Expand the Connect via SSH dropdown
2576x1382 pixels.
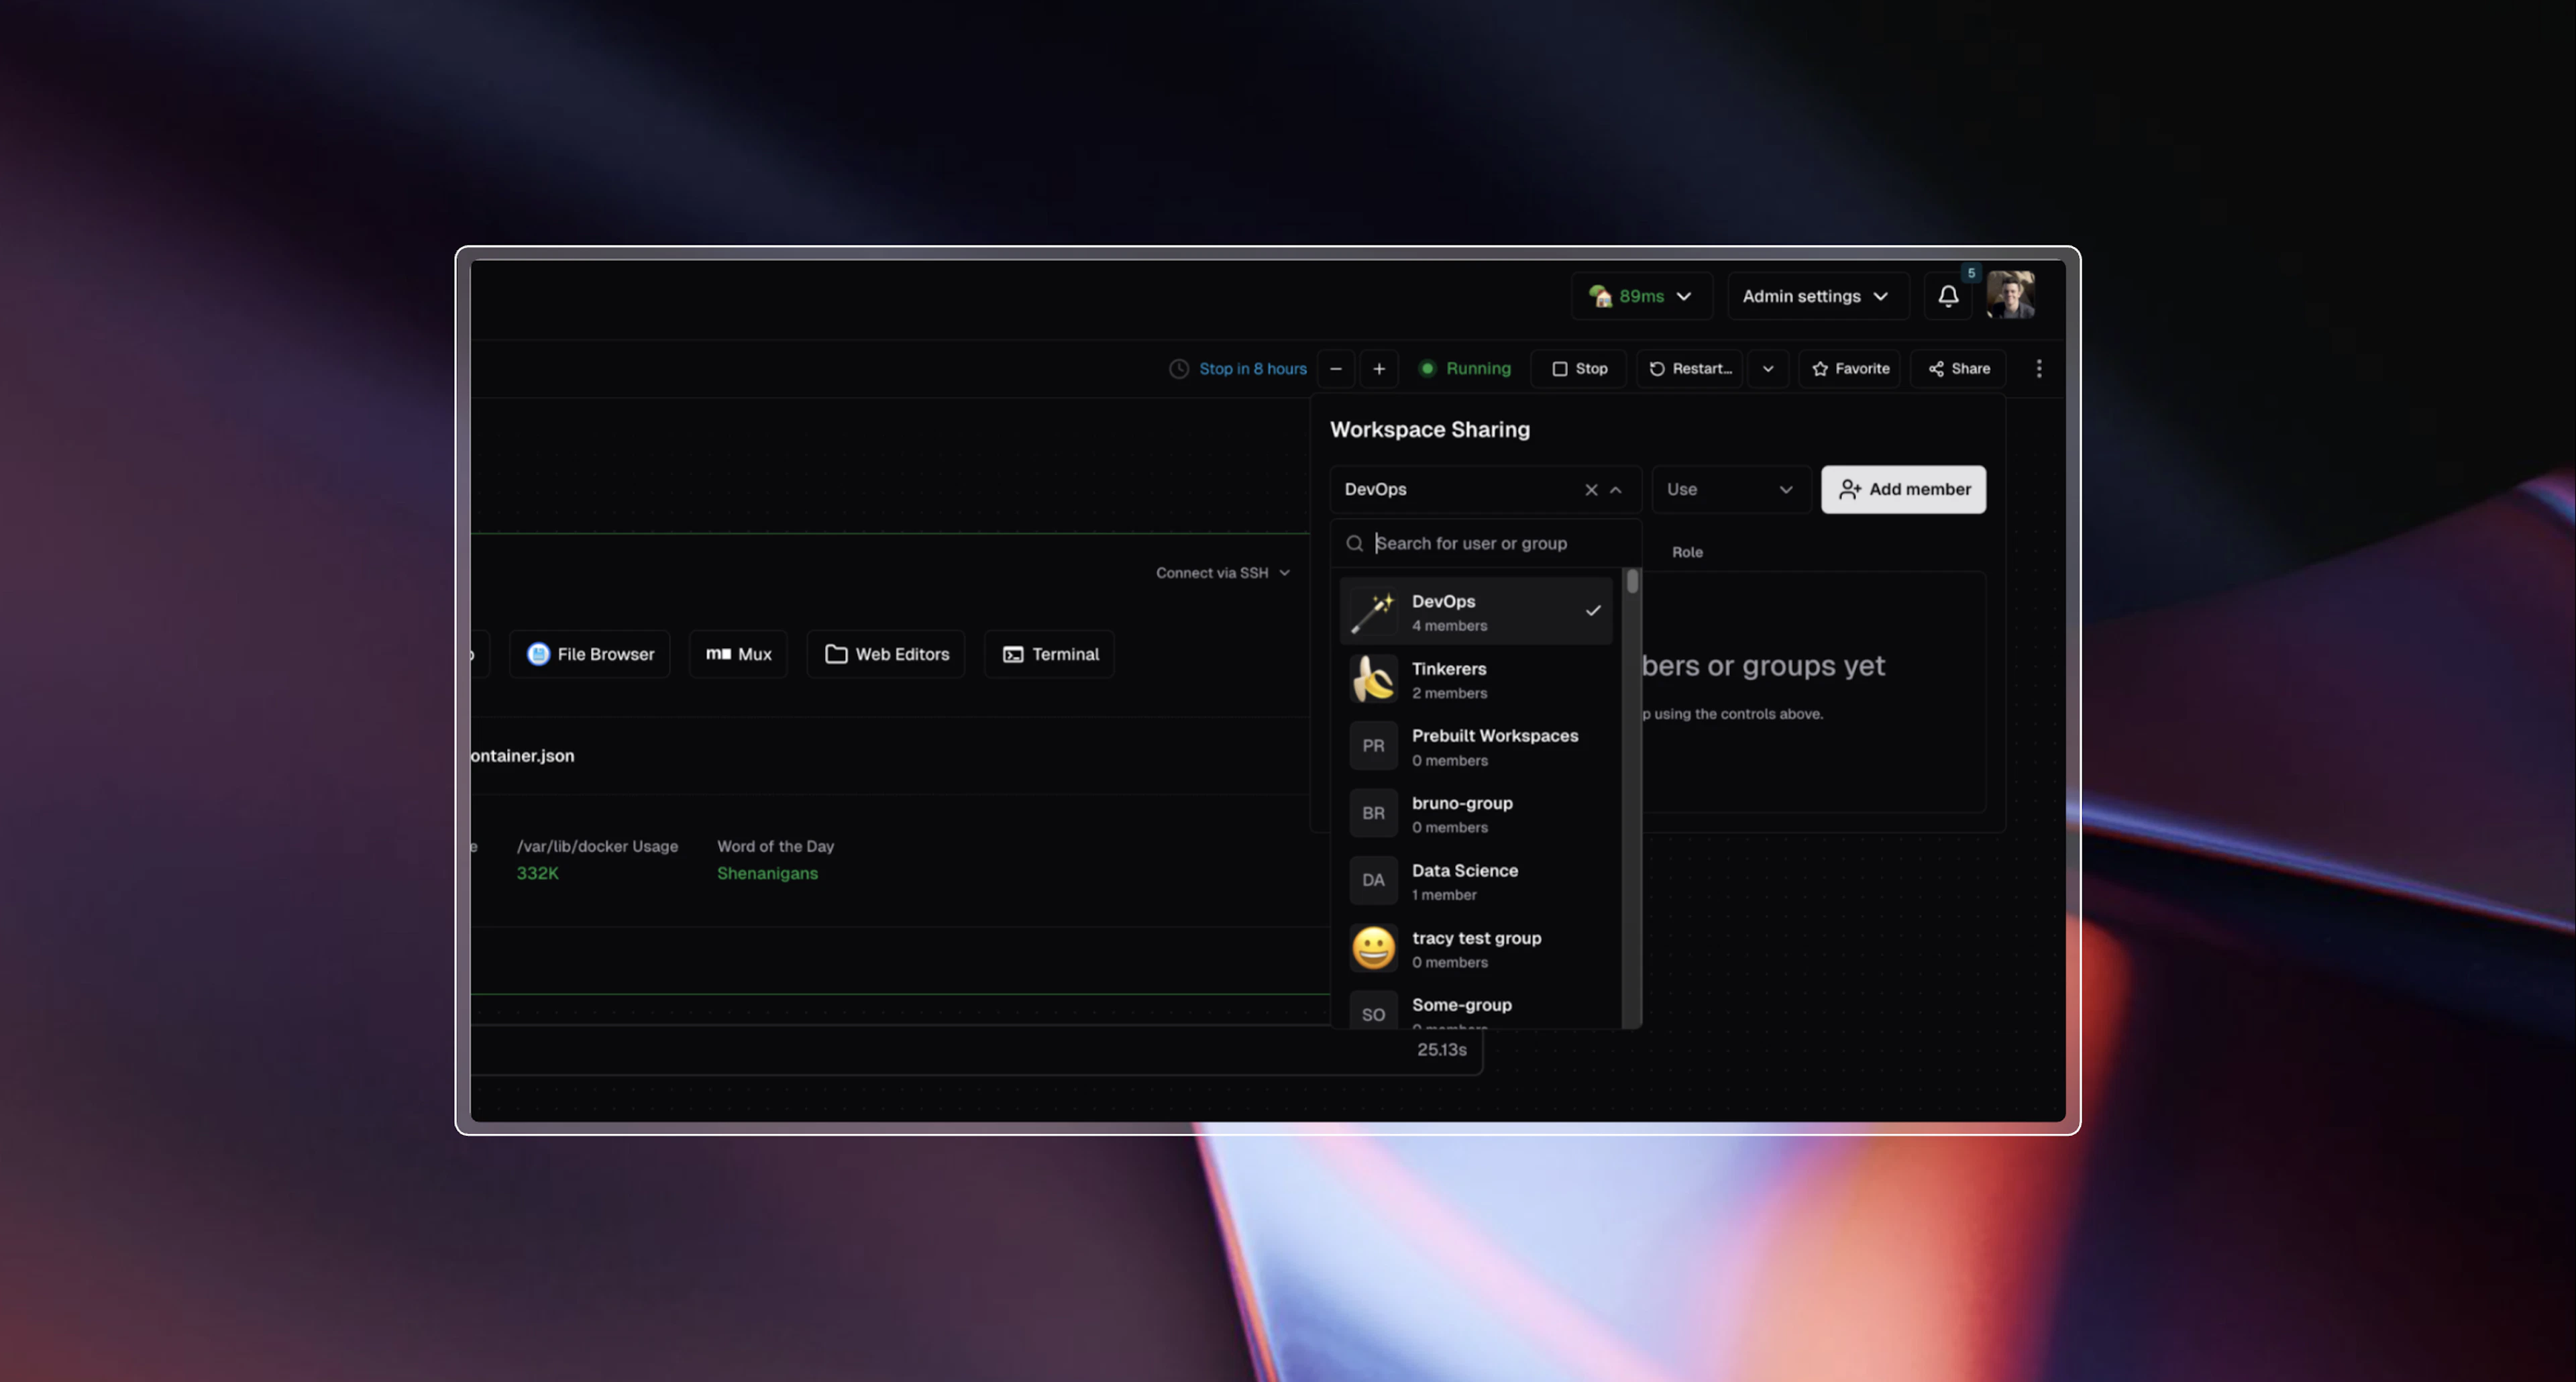coord(1223,573)
